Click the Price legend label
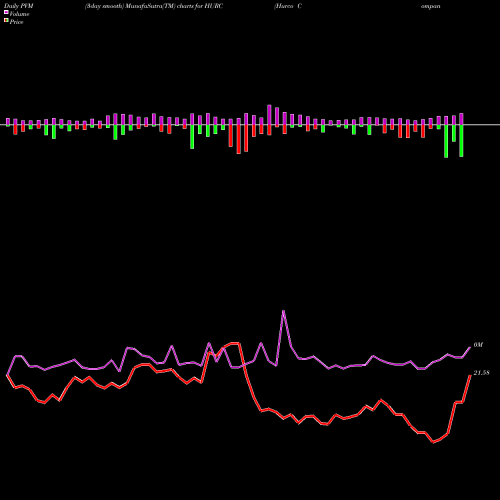Image resolution: width=500 pixels, height=500 pixels. pyautogui.click(x=16, y=22)
